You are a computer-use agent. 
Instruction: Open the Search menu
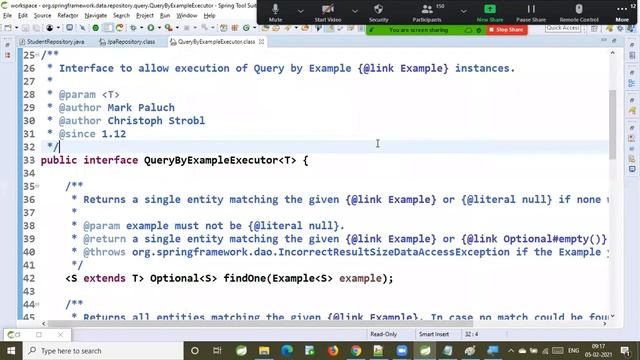click(121, 16)
